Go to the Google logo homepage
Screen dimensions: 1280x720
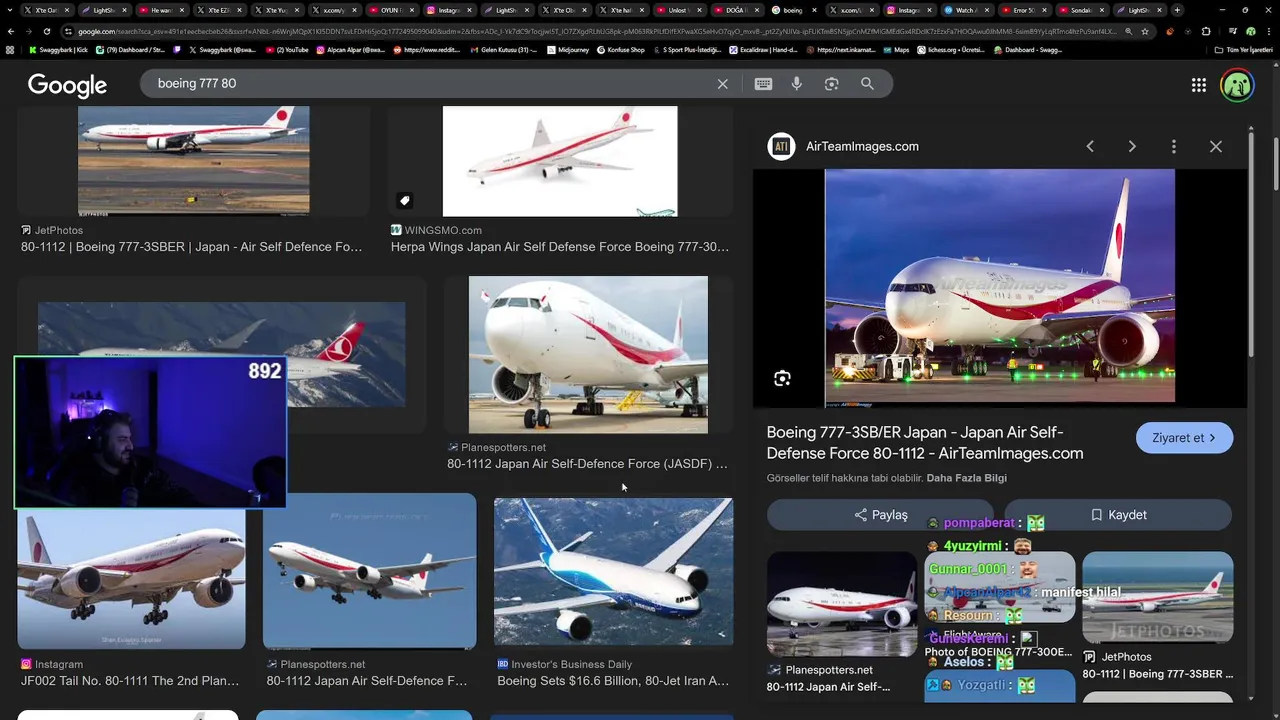point(67,85)
